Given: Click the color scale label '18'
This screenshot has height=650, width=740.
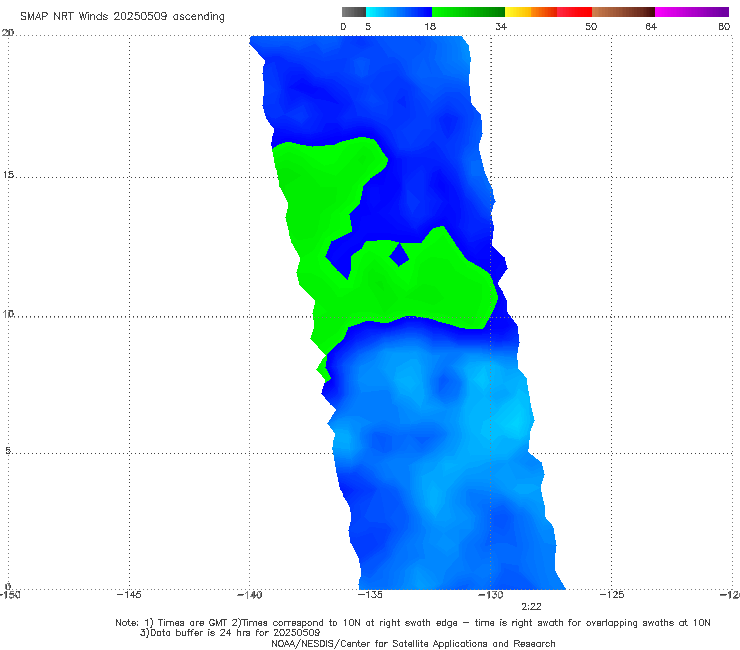Looking at the screenshot, I should [x=430, y=26].
